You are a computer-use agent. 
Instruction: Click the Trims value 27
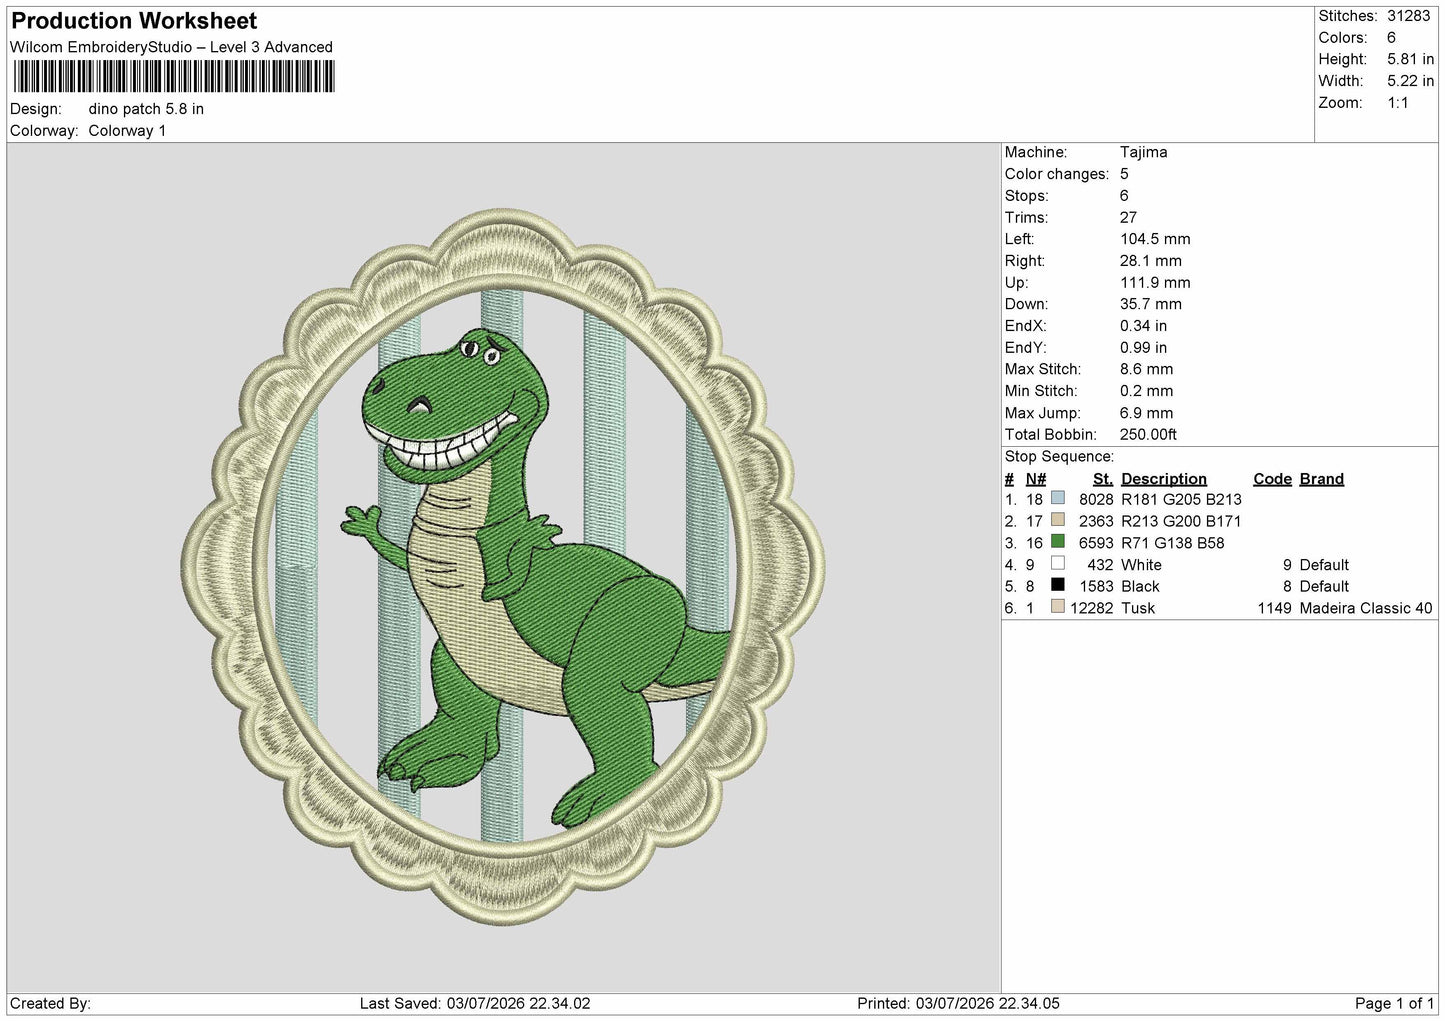[x=1129, y=217]
